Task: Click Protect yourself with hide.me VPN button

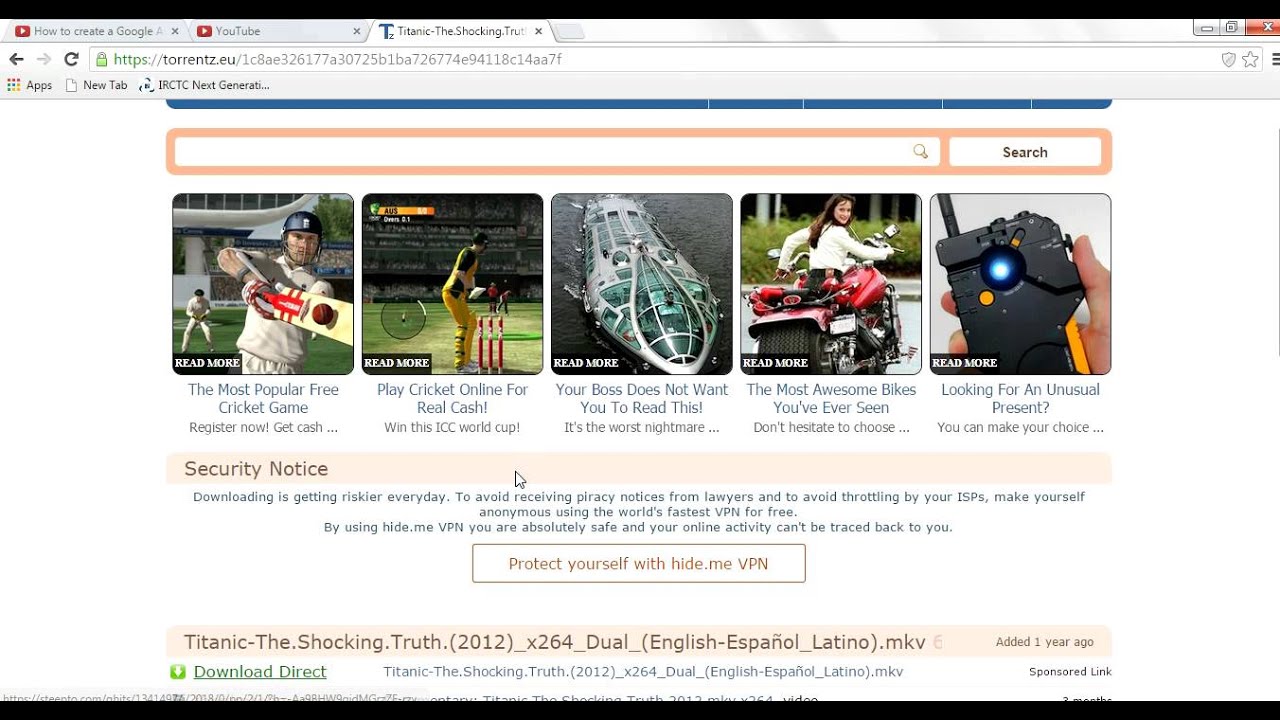Action: (639, 563)
